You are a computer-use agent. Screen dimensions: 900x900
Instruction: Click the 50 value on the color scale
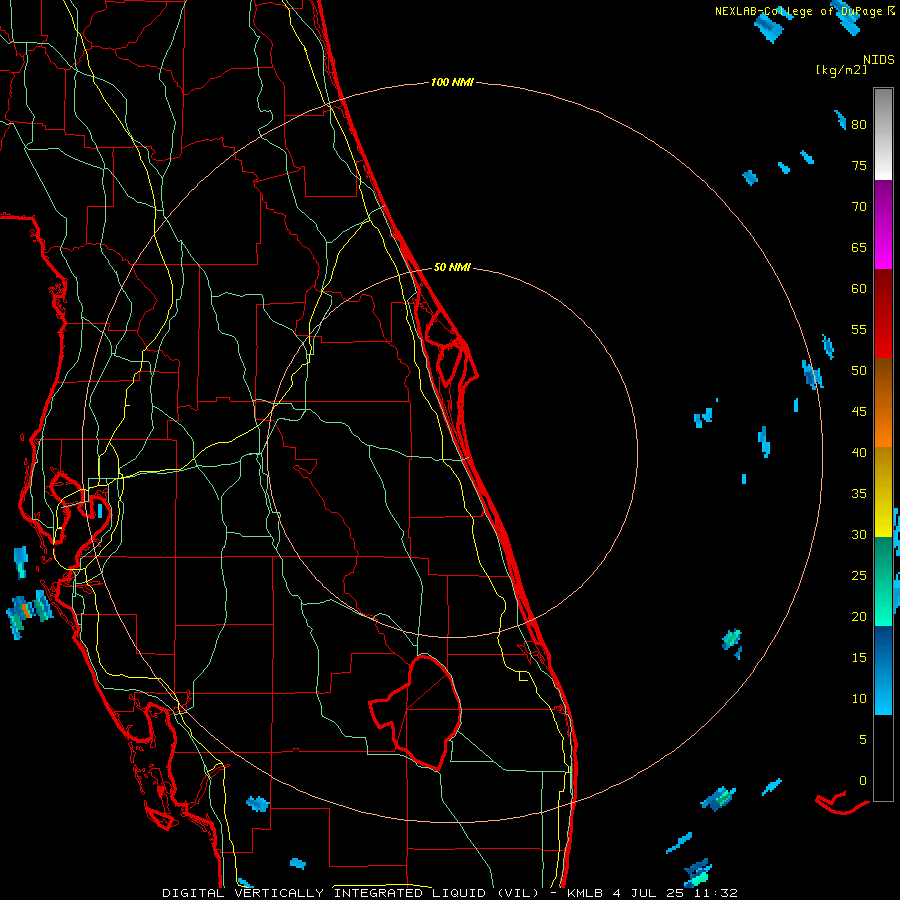[x=859, y=371]
